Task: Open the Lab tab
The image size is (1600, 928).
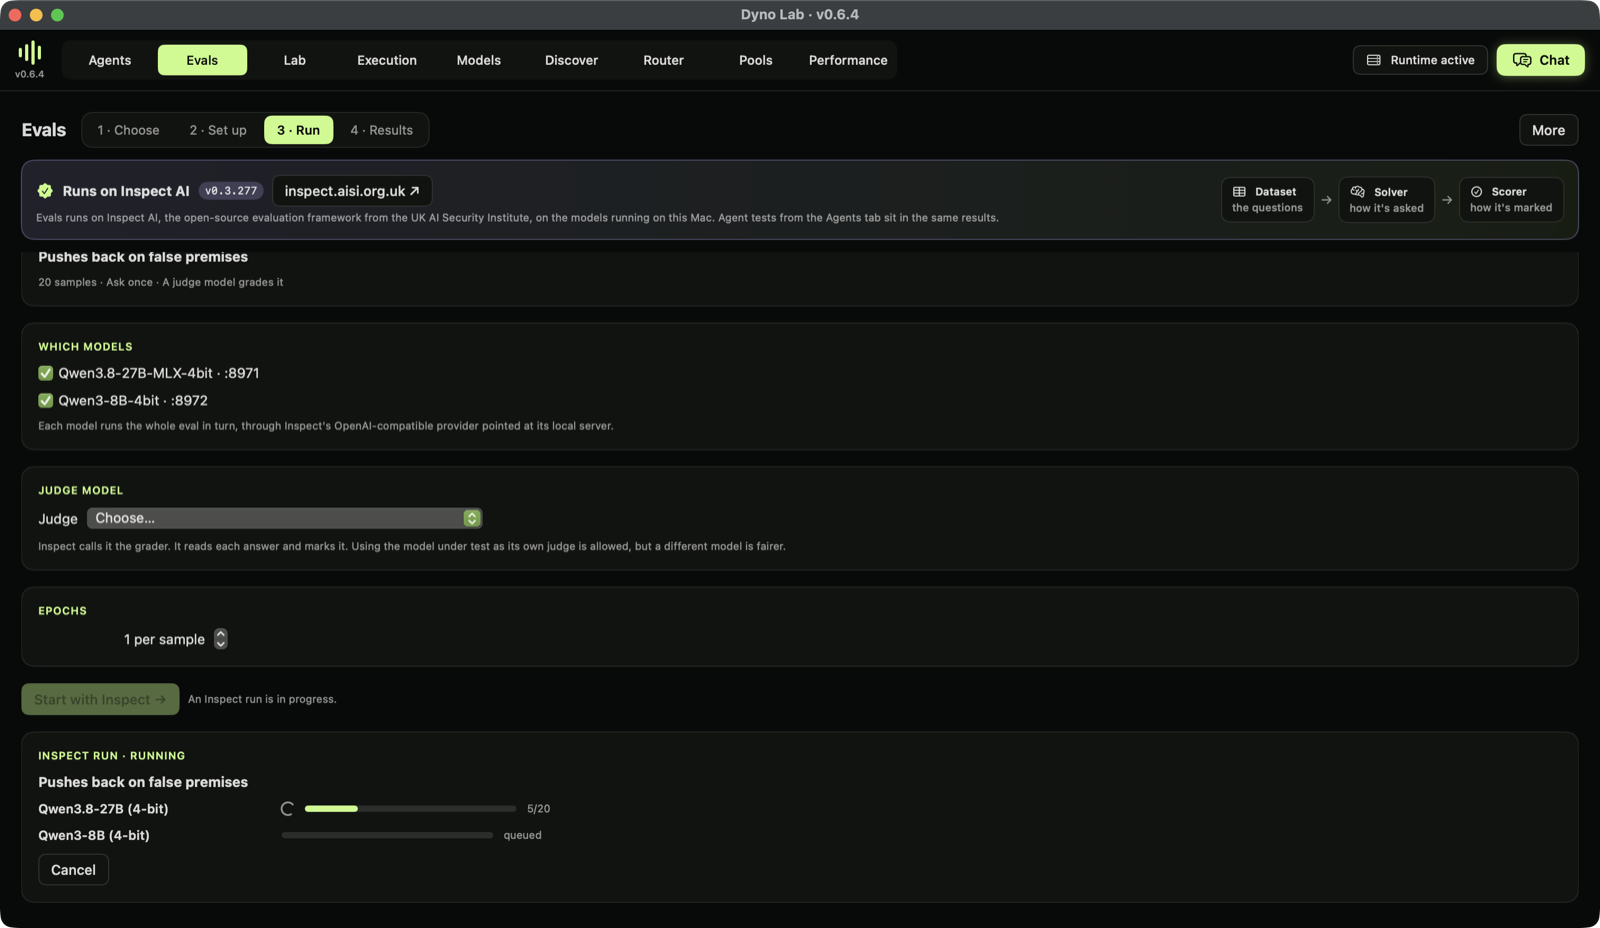Action: tap(294, 60)
